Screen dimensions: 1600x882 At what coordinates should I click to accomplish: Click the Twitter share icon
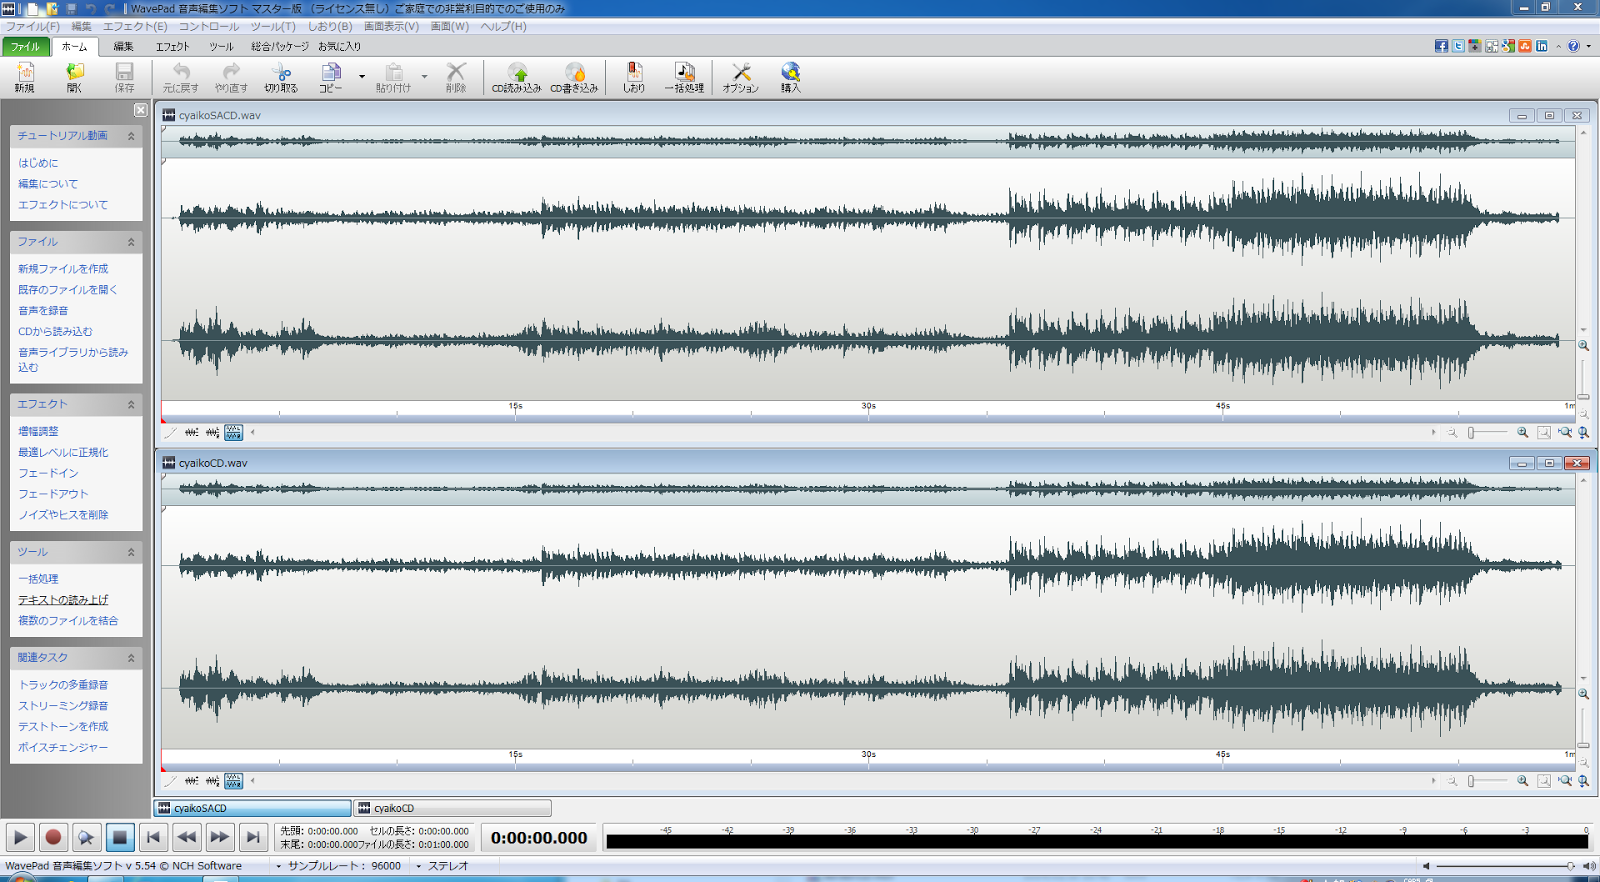[1458, 46]
